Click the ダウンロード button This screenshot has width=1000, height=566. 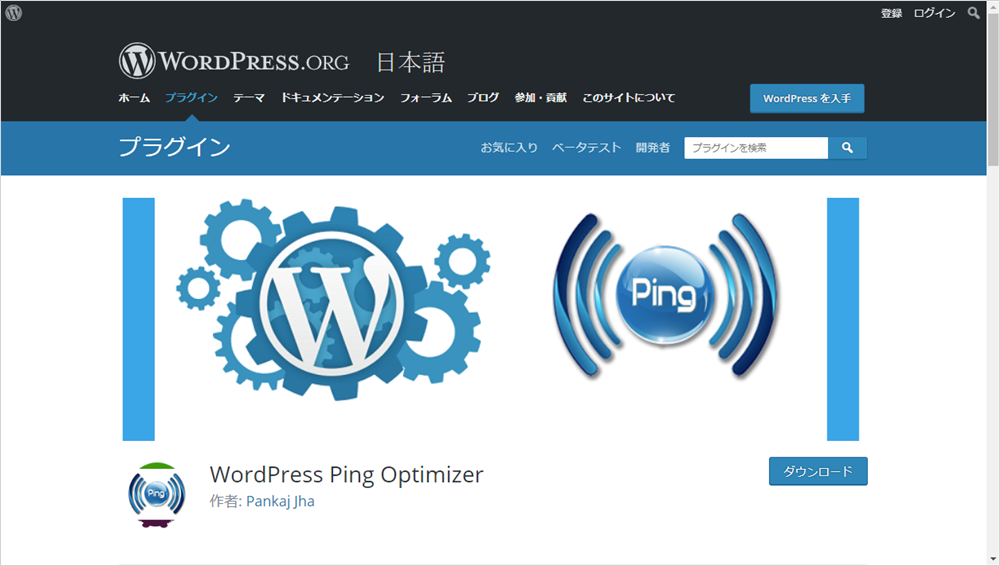pyautogui.click(x=818, y=472)
